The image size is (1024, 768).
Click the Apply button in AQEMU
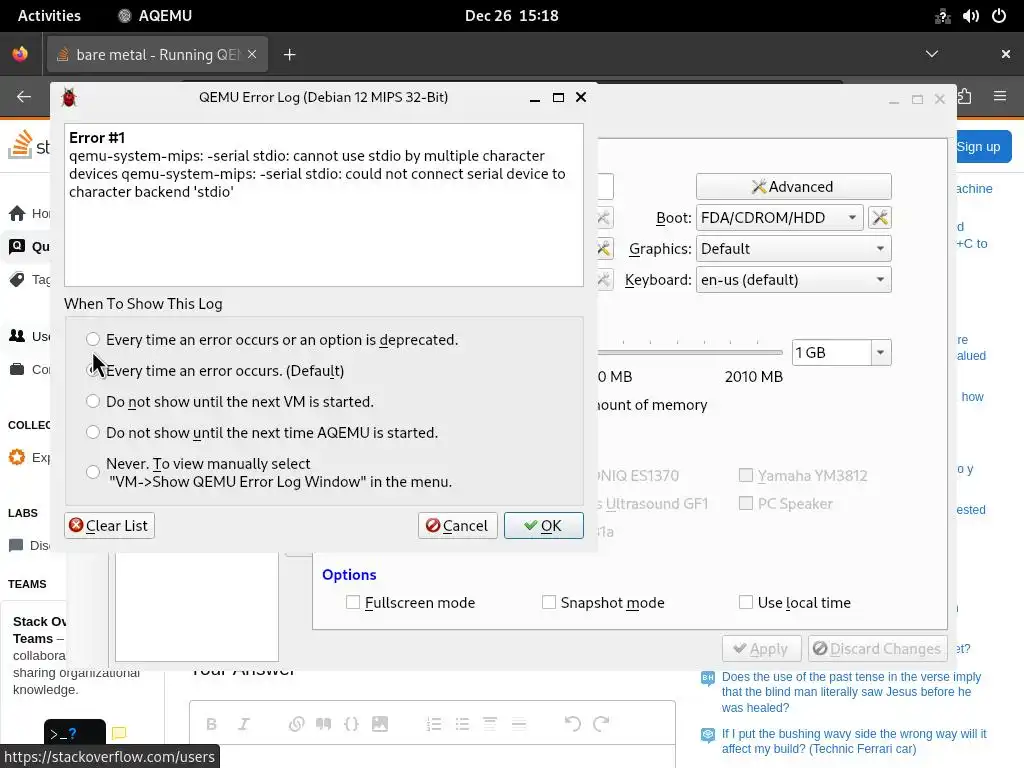coord(761,648)
